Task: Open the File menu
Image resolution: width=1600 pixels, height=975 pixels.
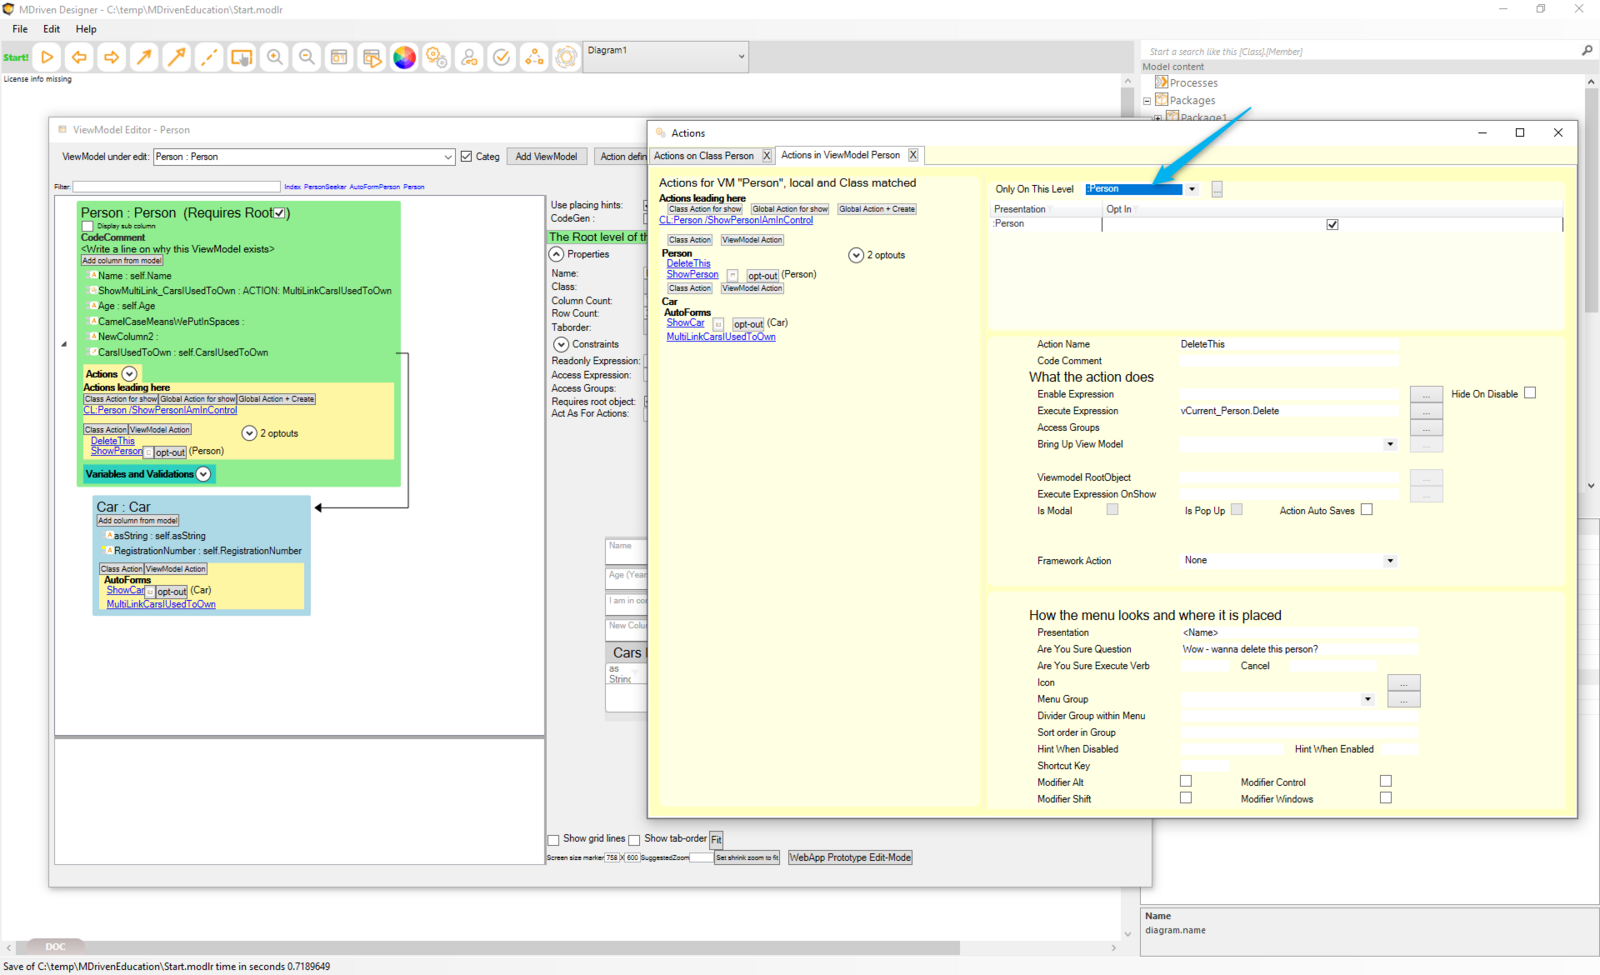Action: pos(20,29)
